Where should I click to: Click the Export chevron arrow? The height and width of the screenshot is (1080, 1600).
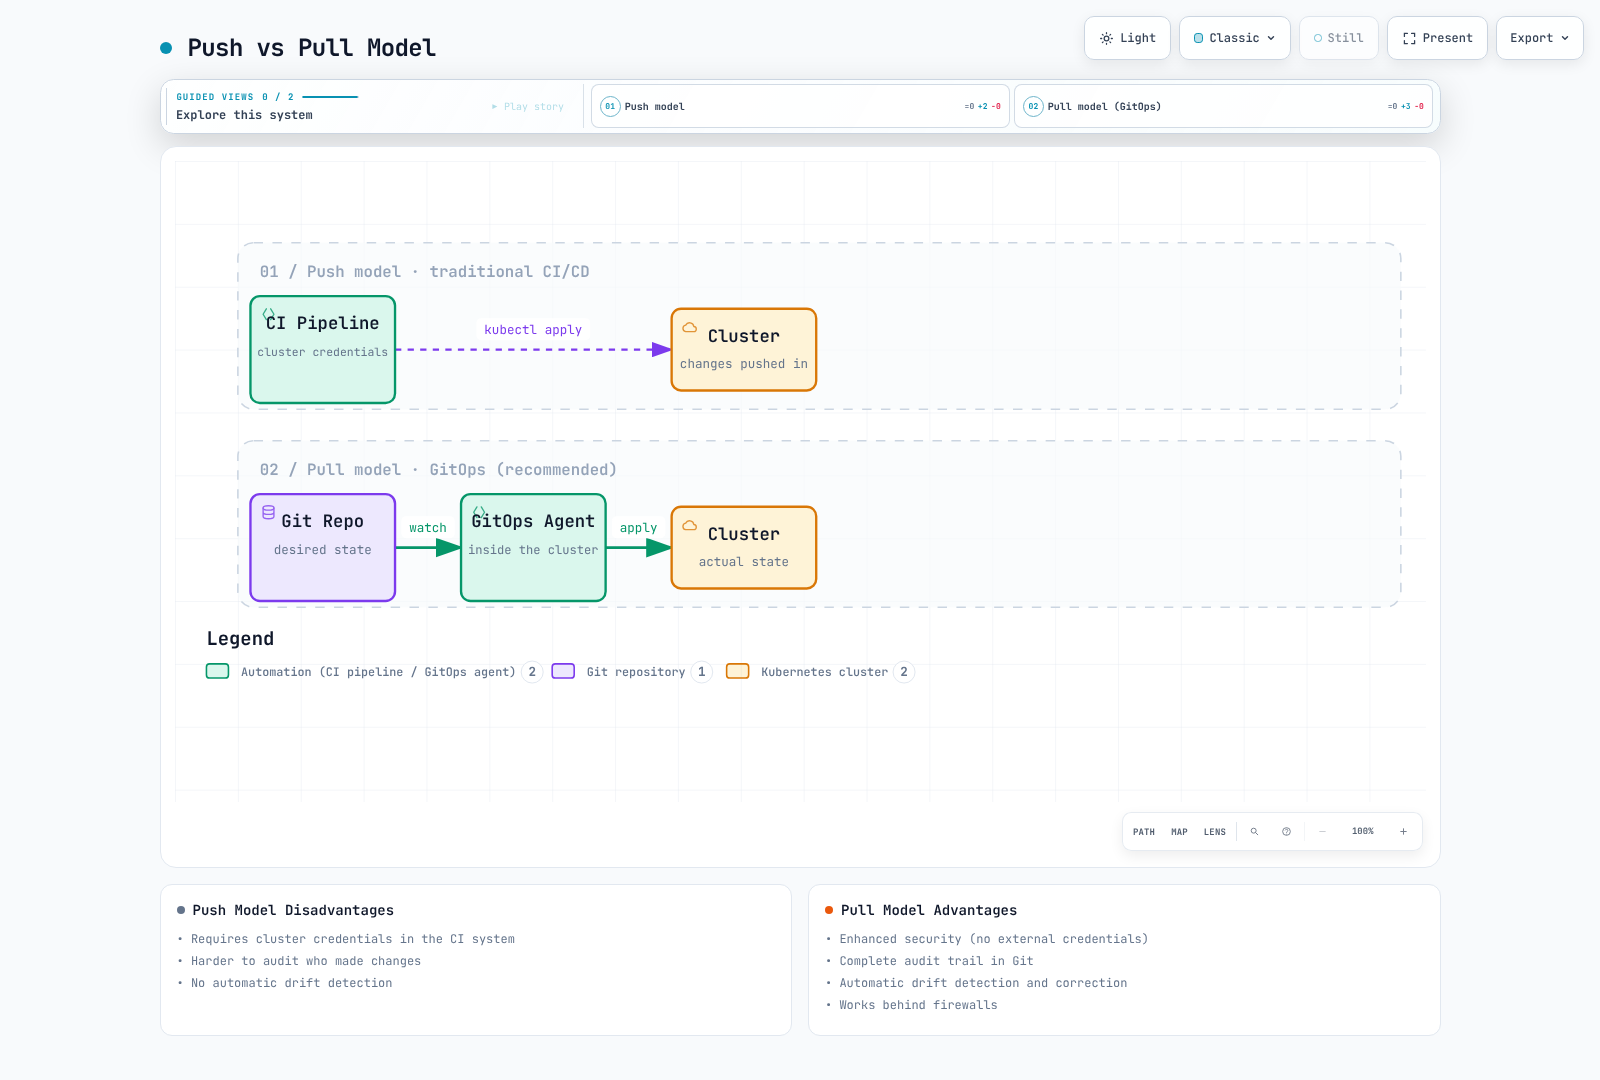point(1565,38)
